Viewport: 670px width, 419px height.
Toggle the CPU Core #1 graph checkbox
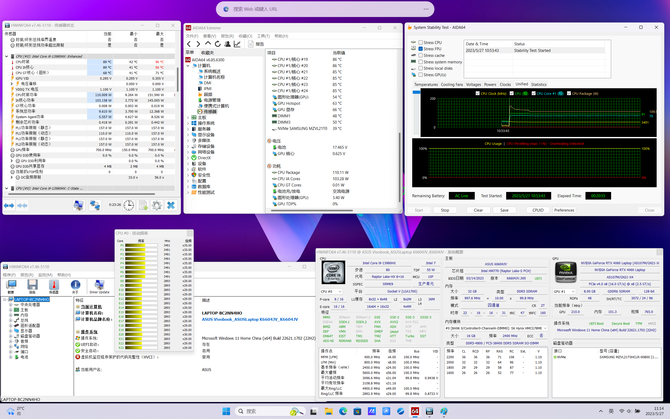click(x=533, y=93)
